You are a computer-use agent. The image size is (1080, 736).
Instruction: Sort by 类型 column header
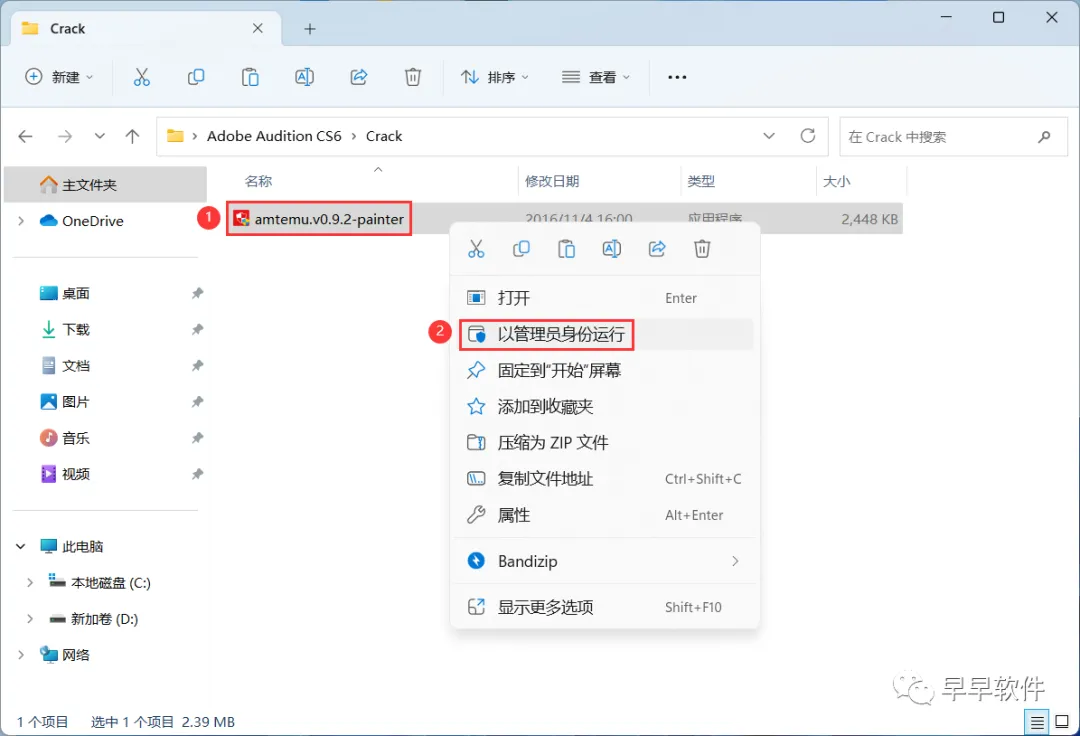701,181
